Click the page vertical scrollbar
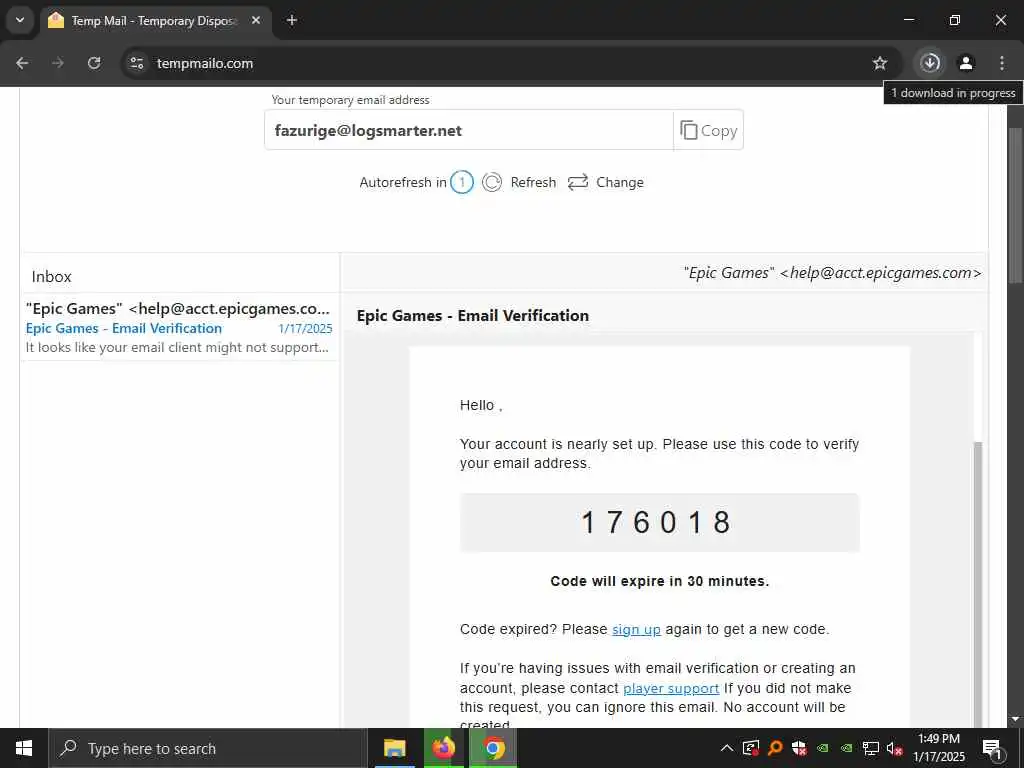 (1016, 205)
